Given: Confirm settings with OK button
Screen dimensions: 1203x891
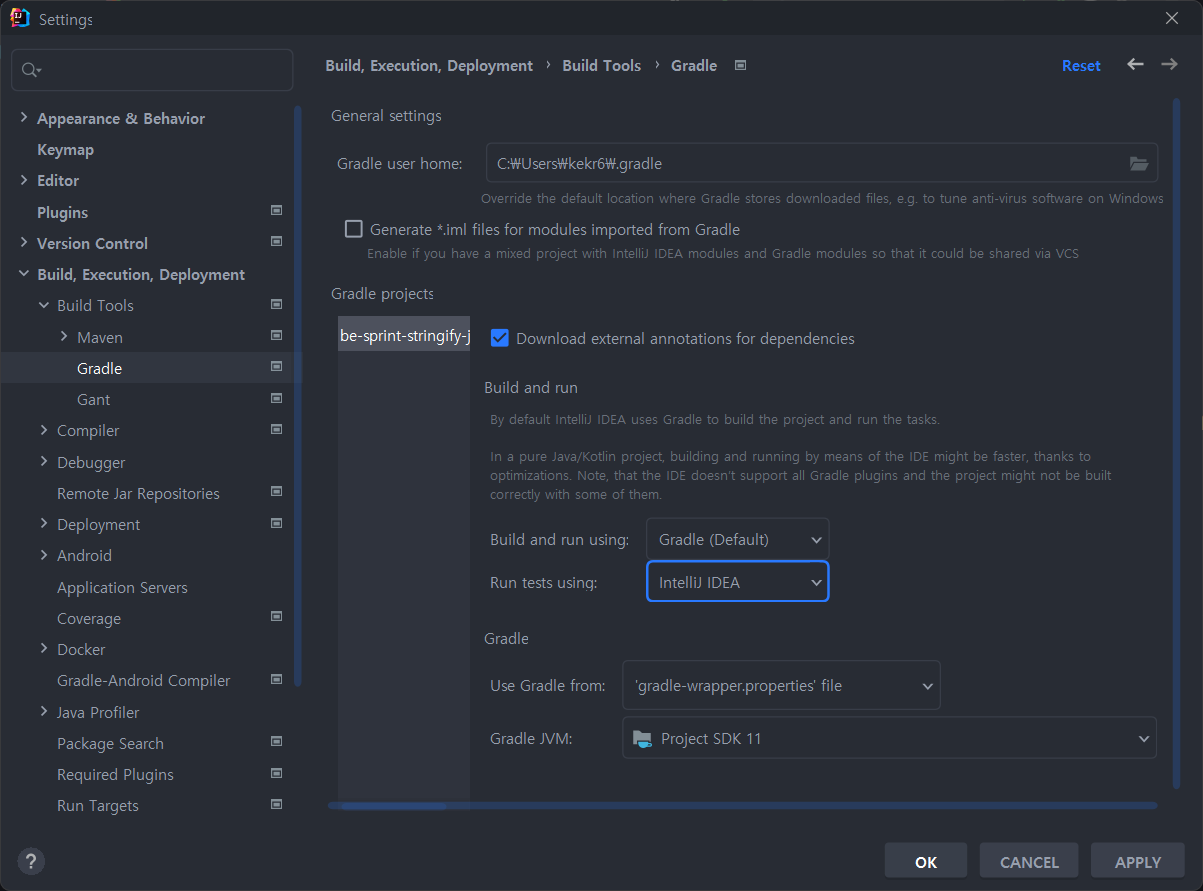Looking at the screenshot, I should pos(926,861).
